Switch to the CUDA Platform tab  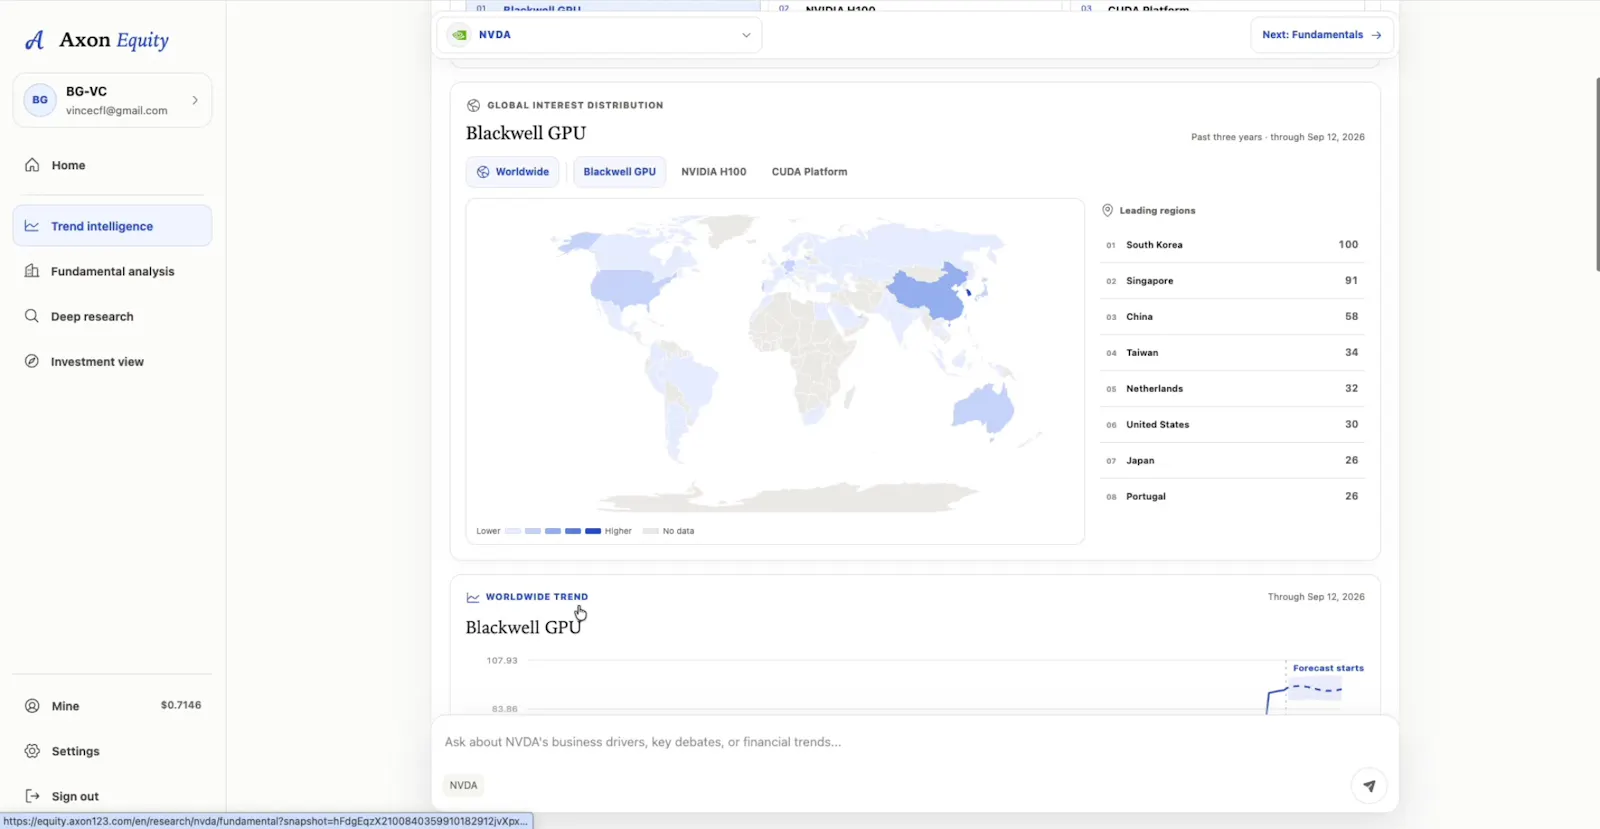click(x=809, y=172)
